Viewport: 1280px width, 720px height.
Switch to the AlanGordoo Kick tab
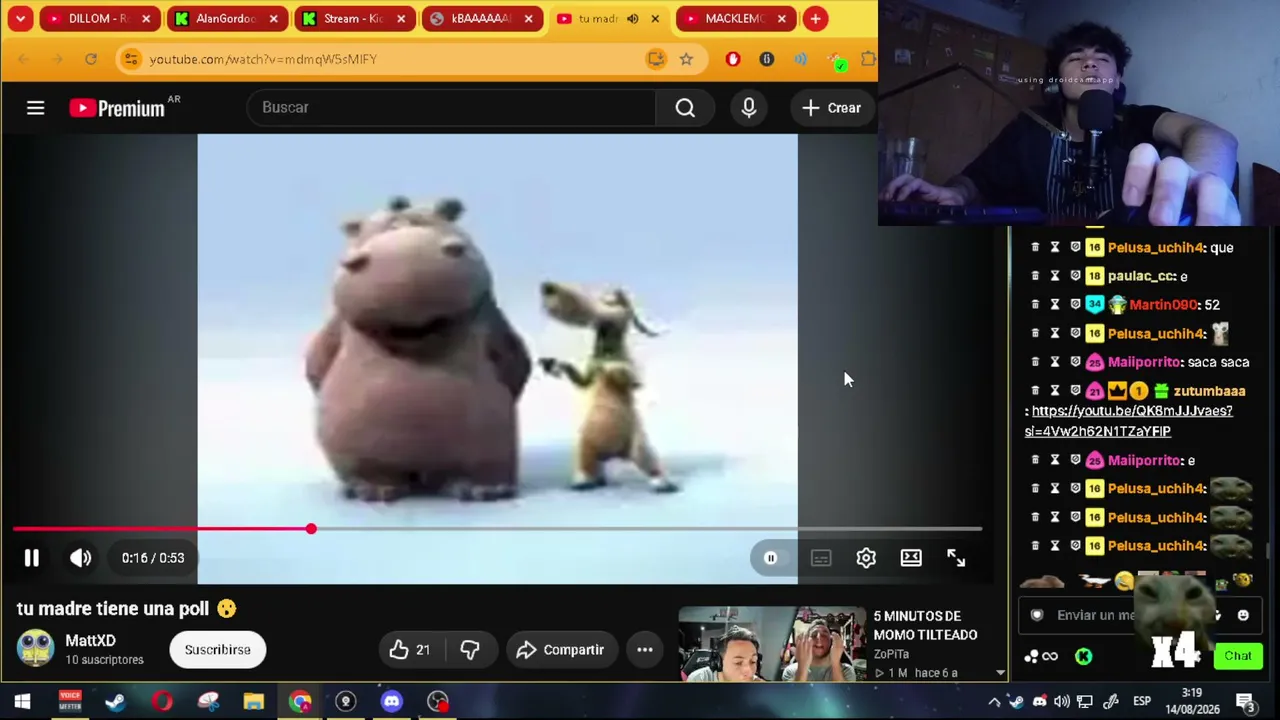click(227, 18)
